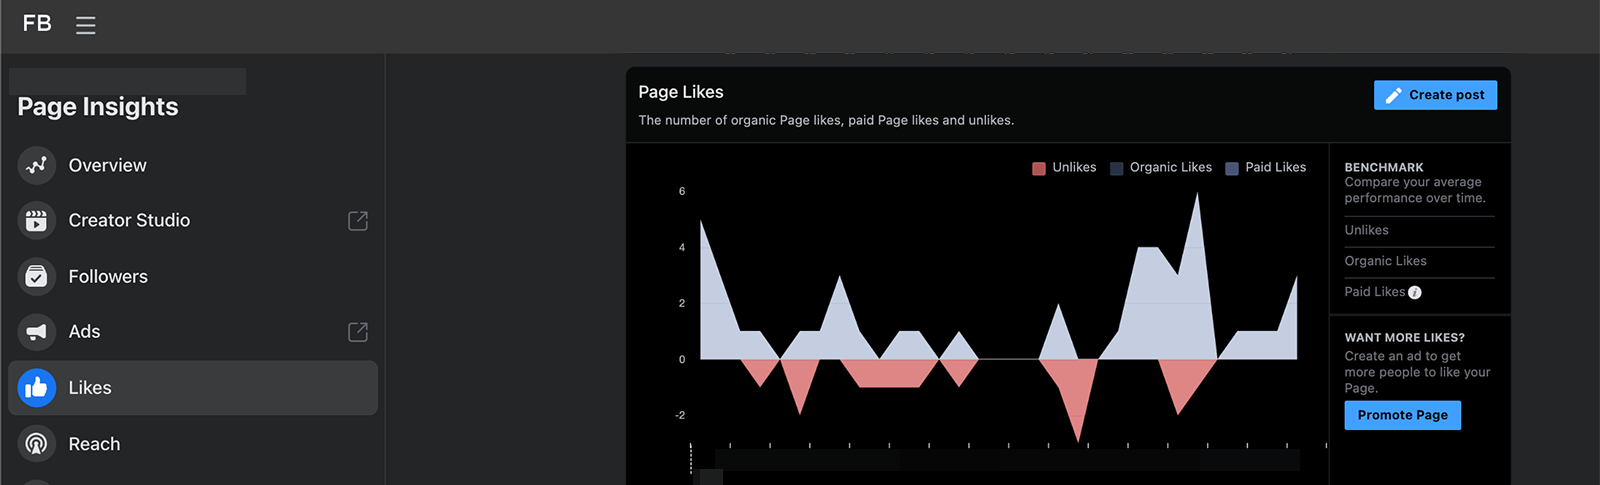Toggle the Unlikes legend series

pos(1064,168)
